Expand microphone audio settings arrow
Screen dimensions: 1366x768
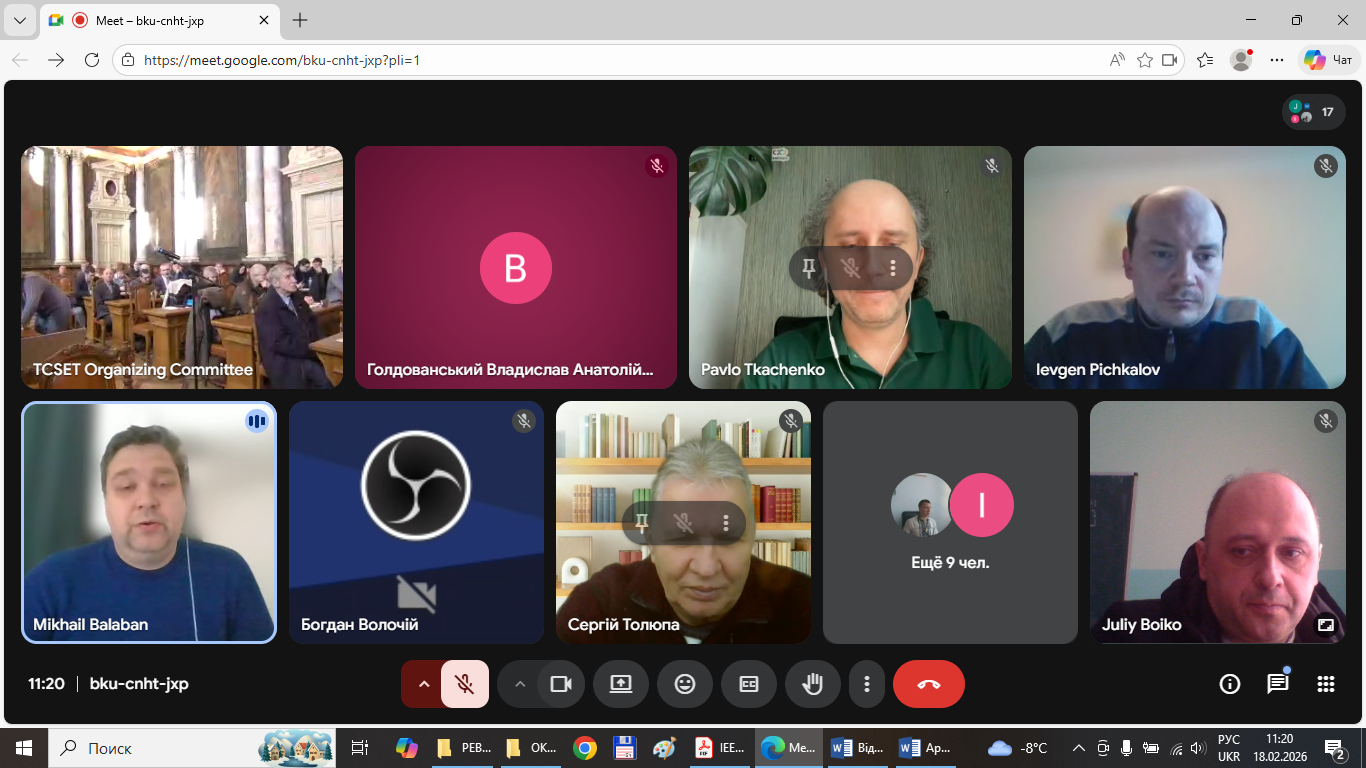pos(423,684)
